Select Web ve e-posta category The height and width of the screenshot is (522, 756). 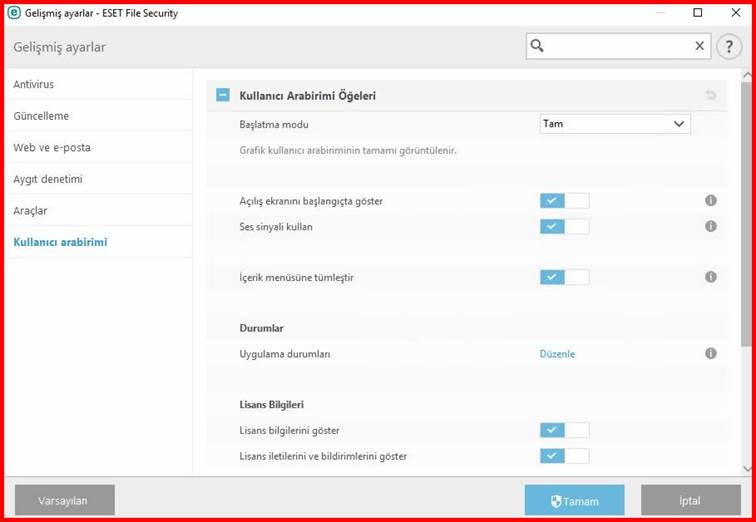98,147
